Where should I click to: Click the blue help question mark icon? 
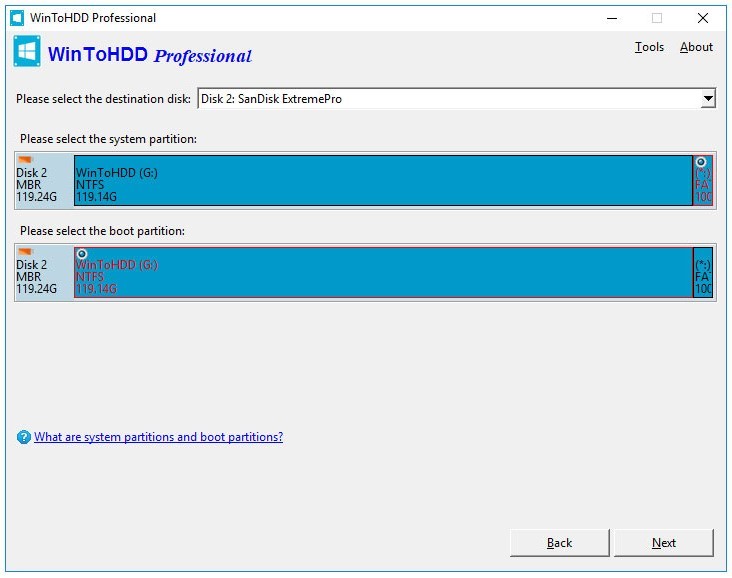(x=23, y=437)
